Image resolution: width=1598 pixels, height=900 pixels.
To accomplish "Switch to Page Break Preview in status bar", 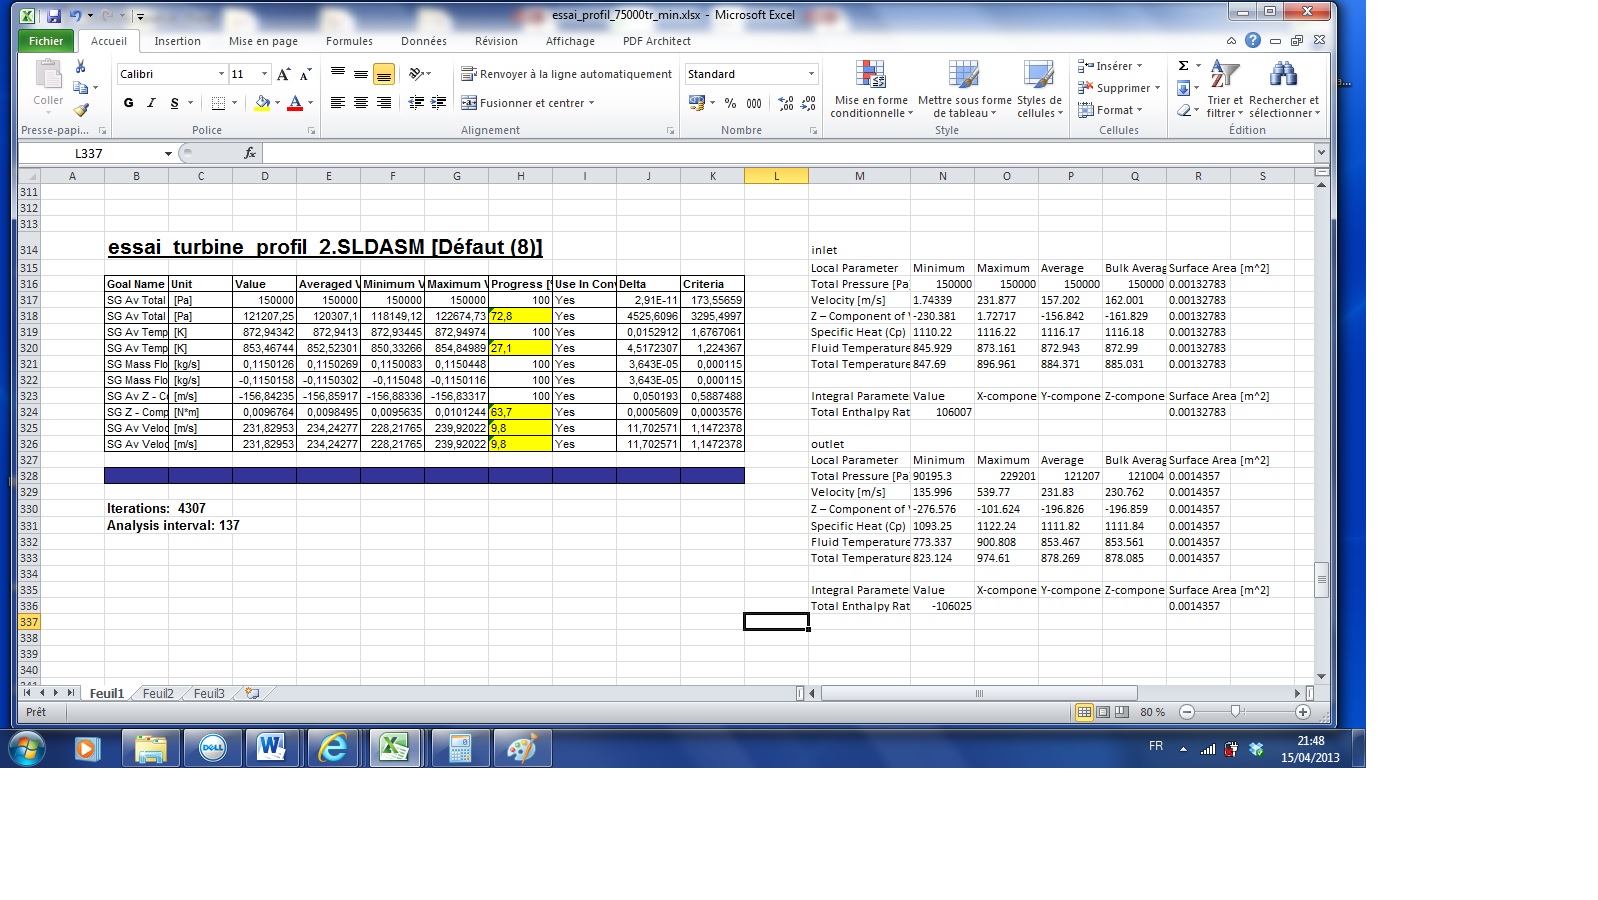I will tap(1121, 712).
